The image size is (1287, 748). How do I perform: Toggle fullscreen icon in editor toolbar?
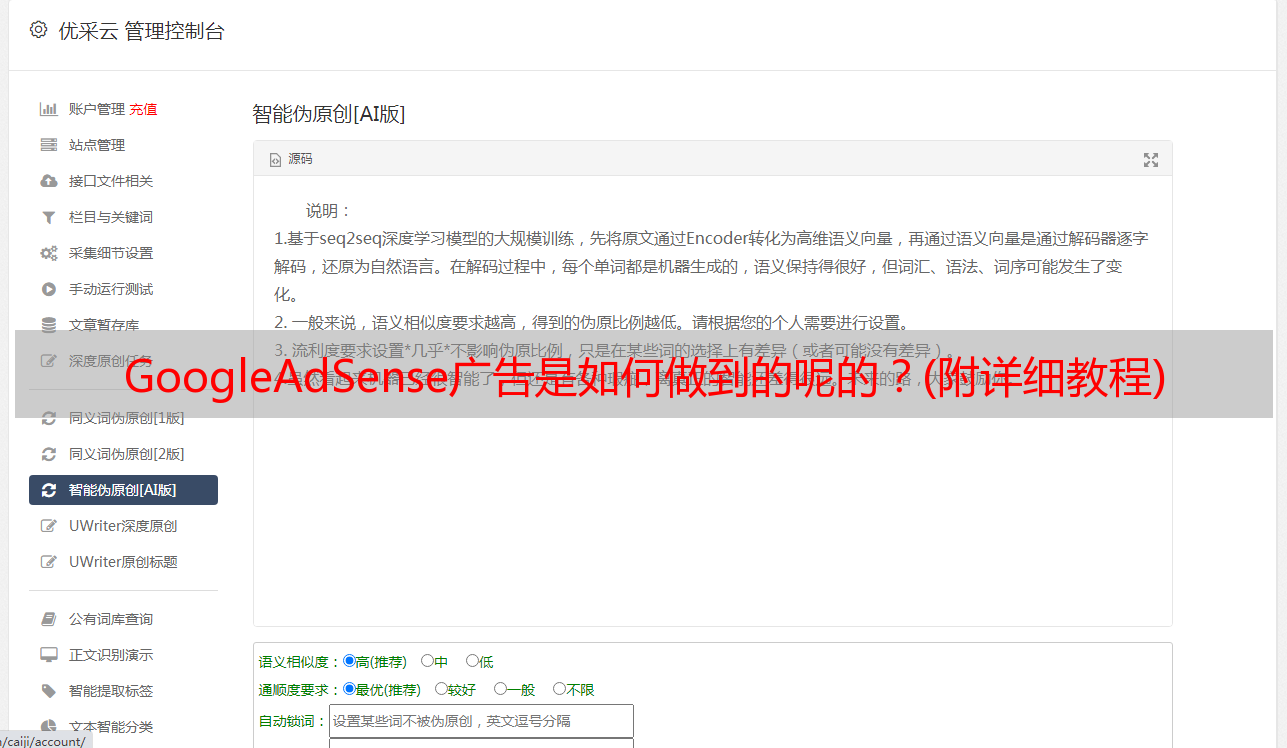click(1151, 160)
